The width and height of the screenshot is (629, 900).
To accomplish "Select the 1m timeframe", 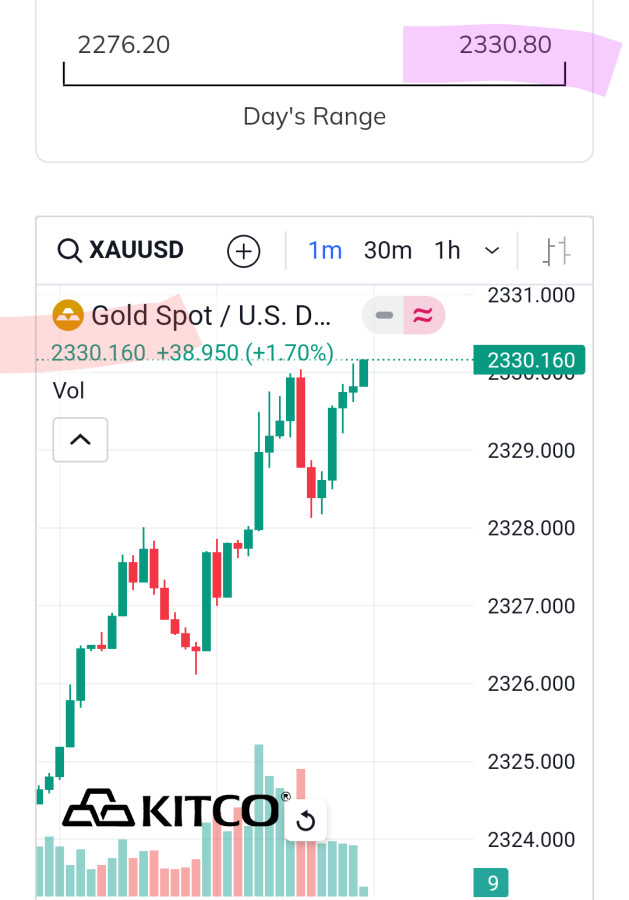I will pos(325,250).
